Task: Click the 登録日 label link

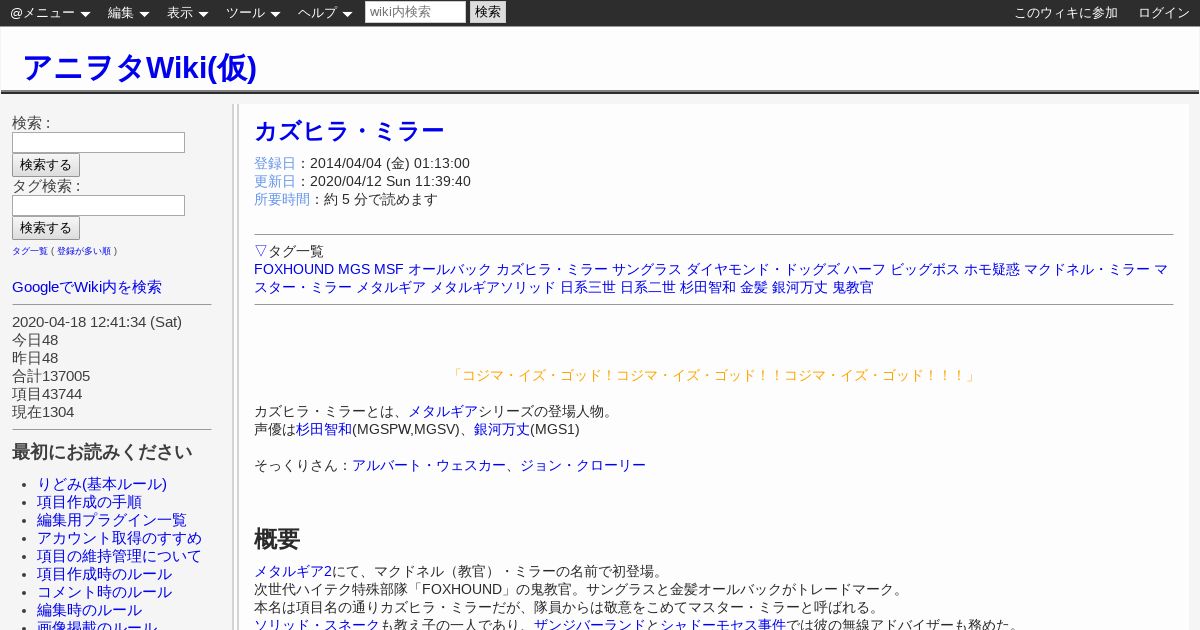Action: 275,163
